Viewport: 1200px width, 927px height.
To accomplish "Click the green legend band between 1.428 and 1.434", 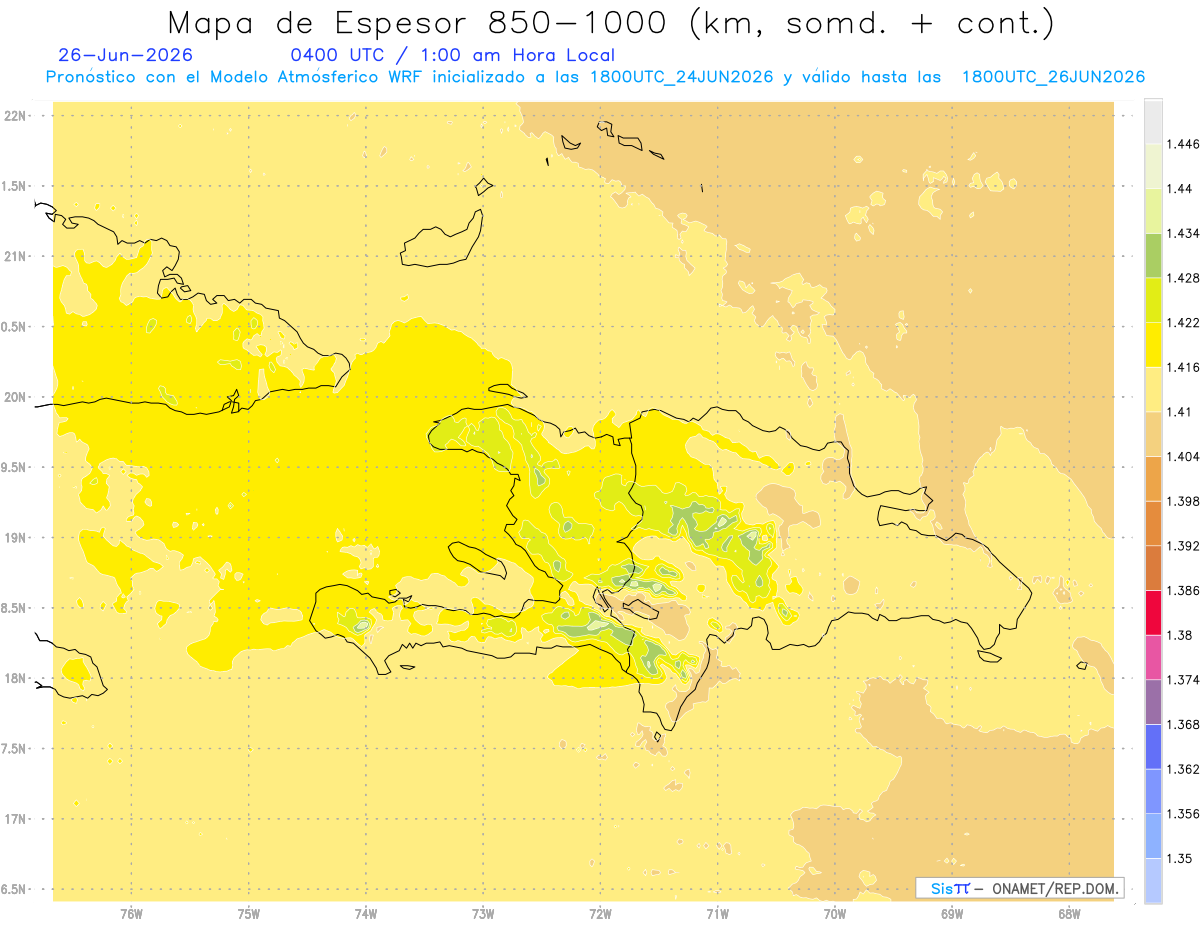I will point(1153,255).
